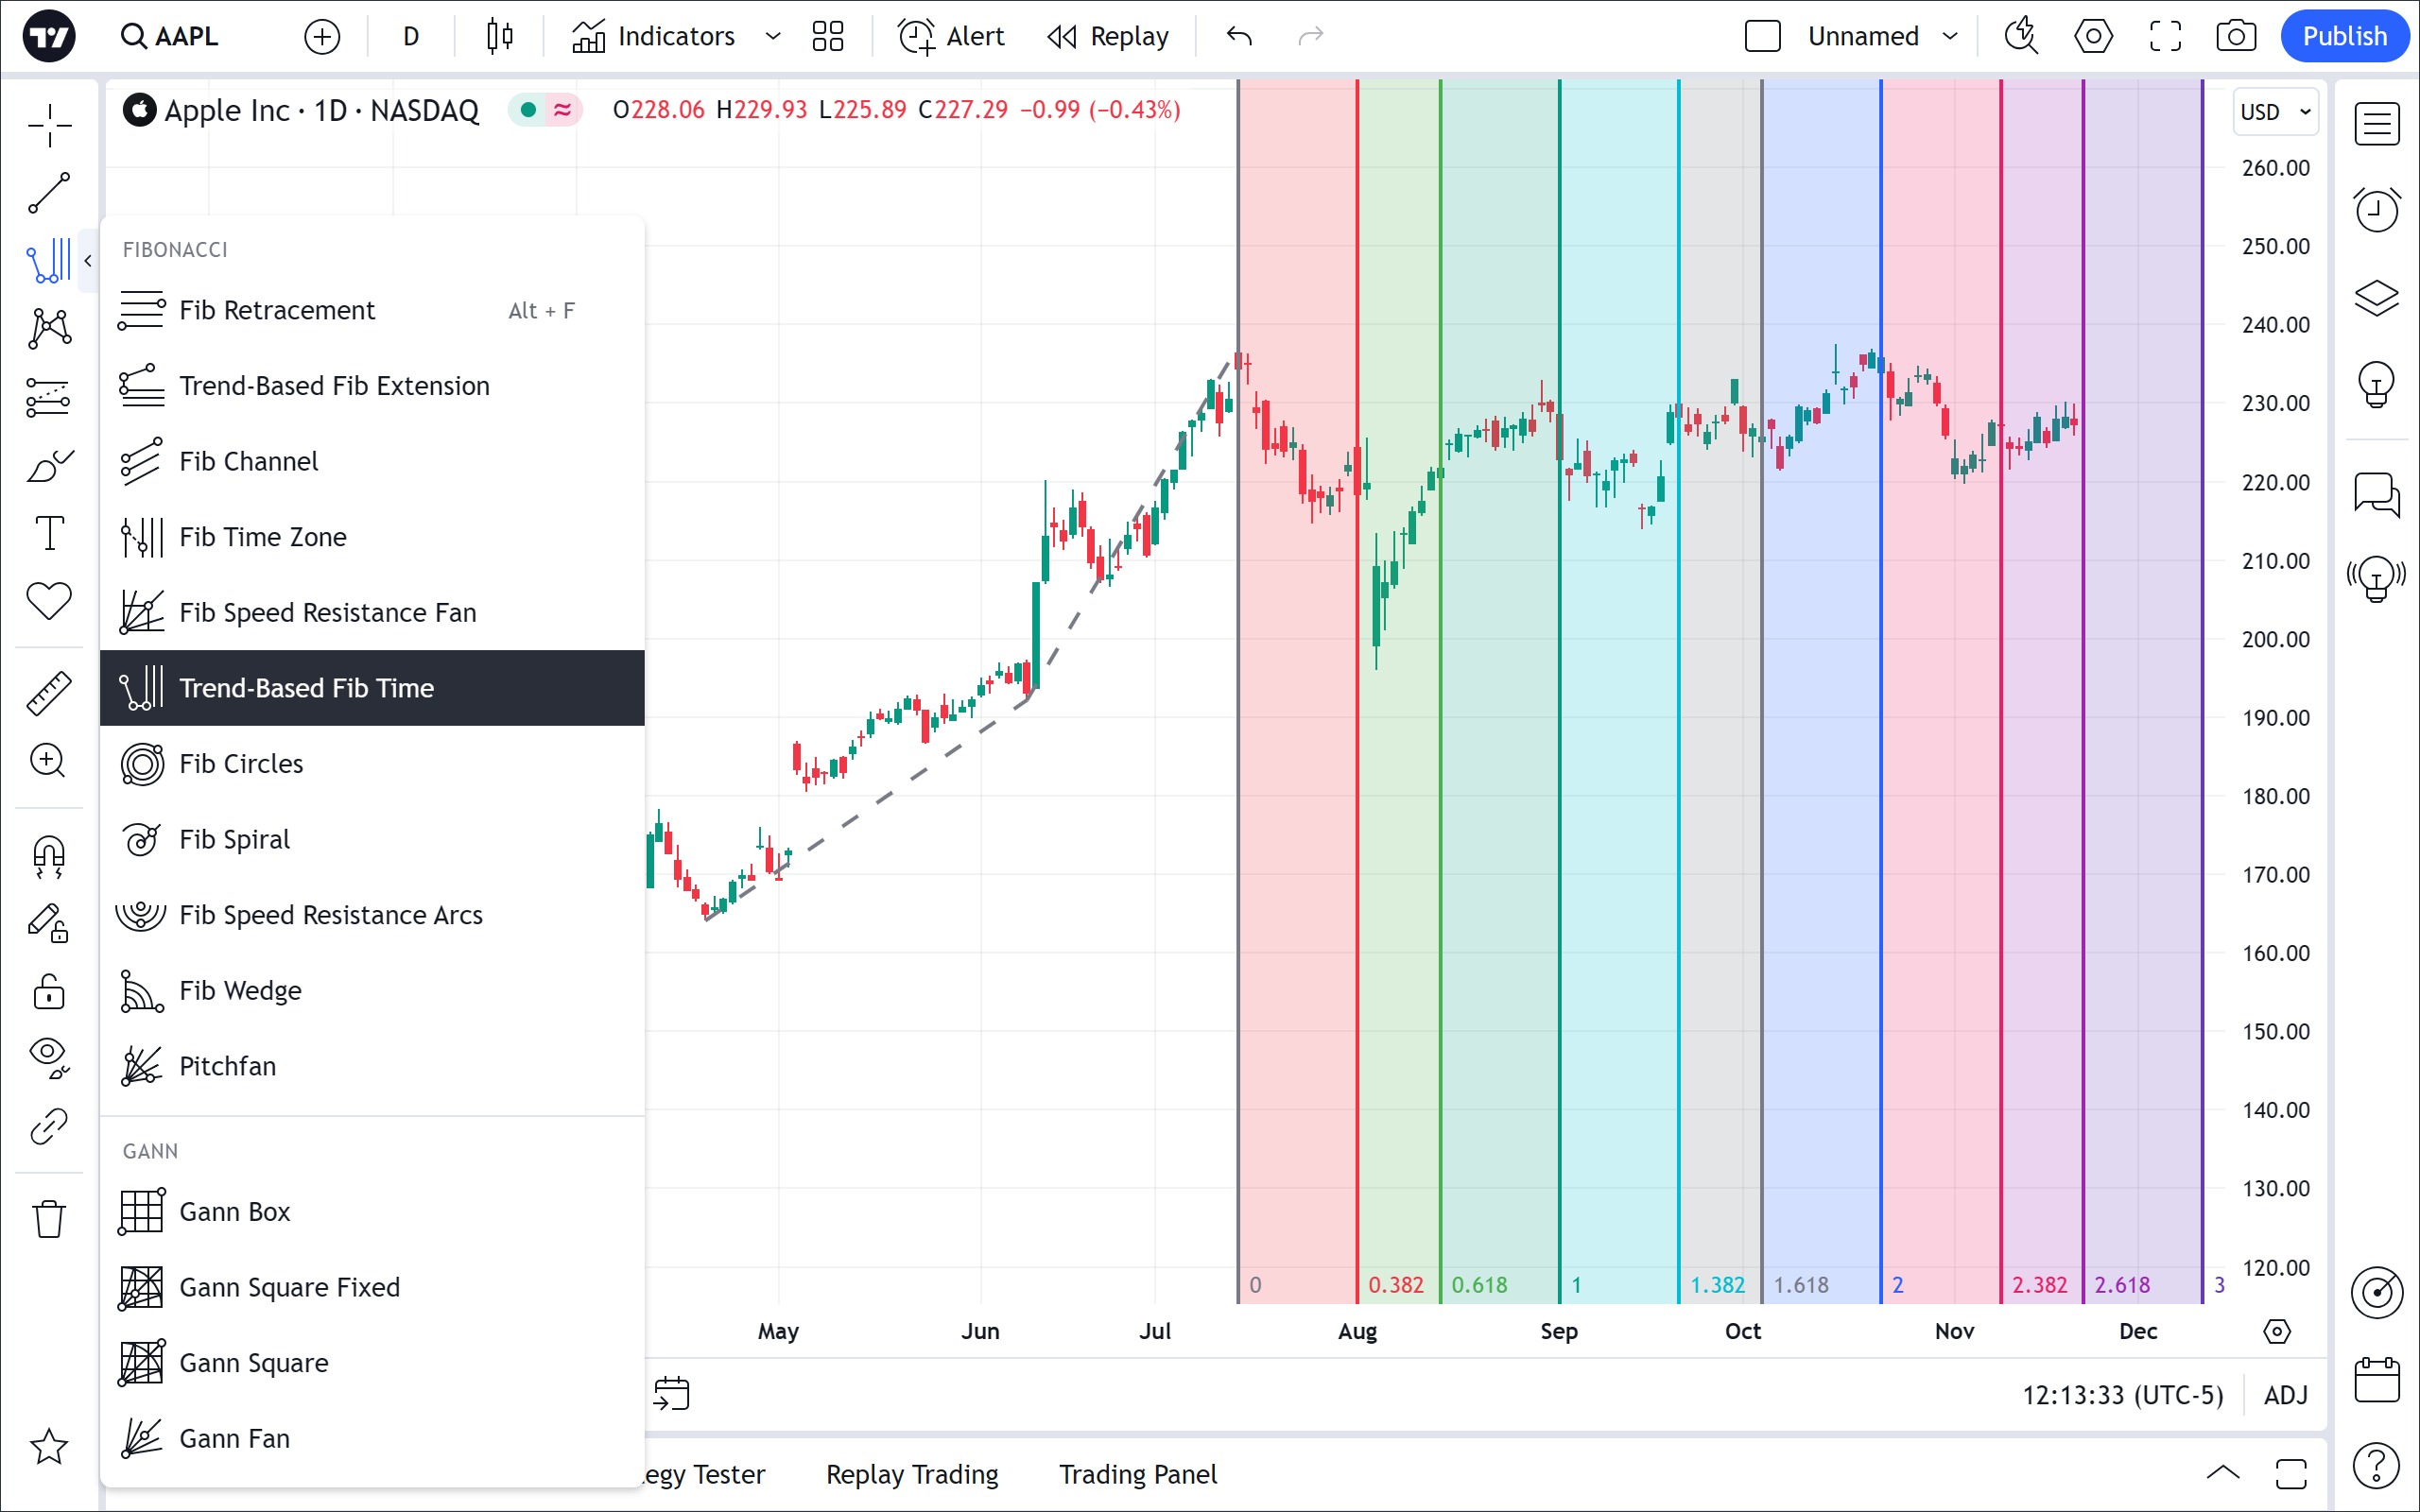Open the Fibonacci tools group in sidebar
The image size is (2420, 1512).
(49, 260)
